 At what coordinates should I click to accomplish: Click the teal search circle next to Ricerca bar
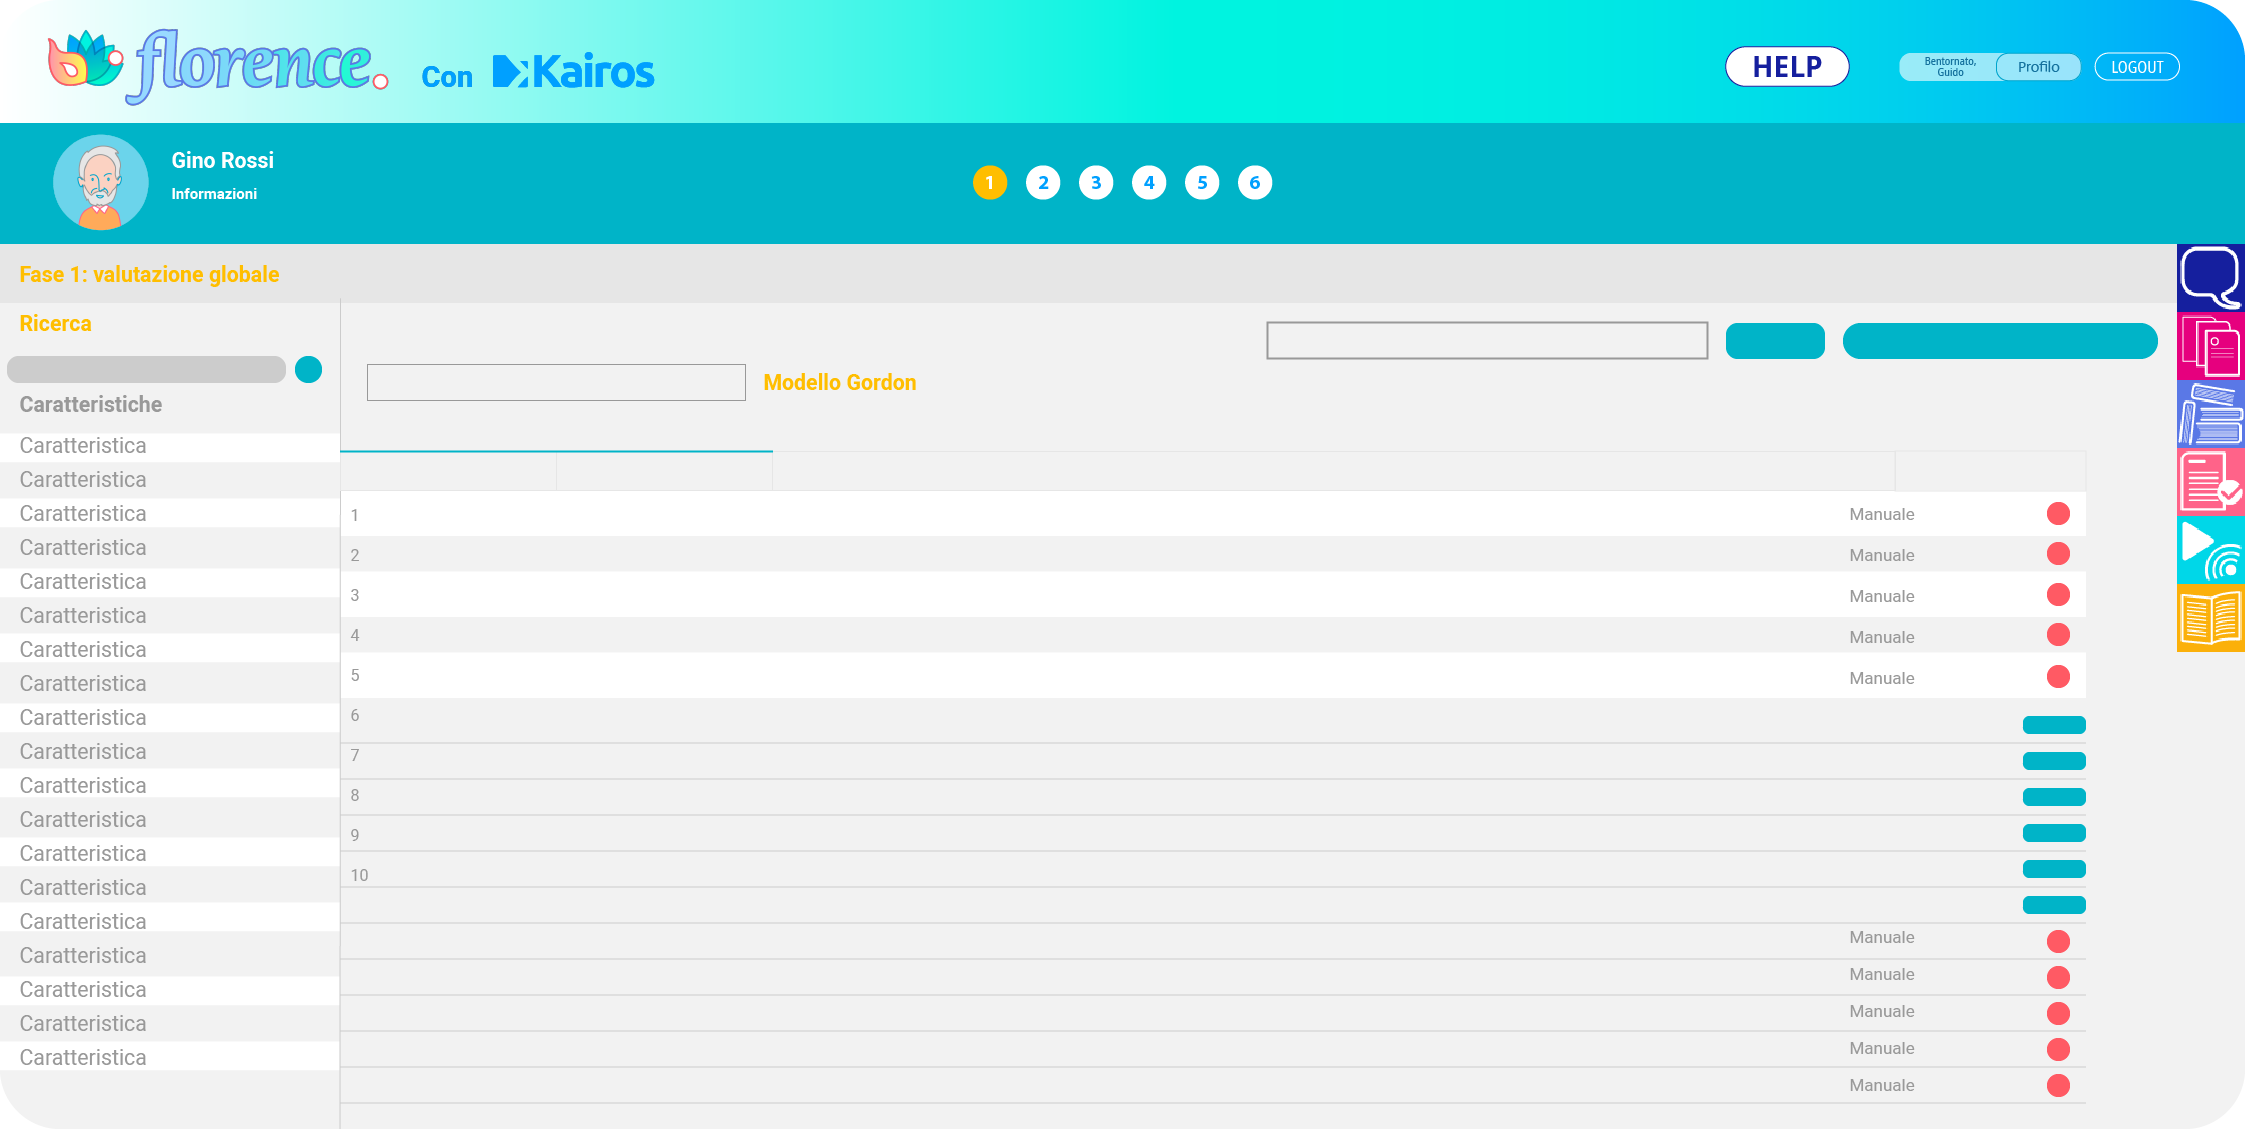coord(308,370)
